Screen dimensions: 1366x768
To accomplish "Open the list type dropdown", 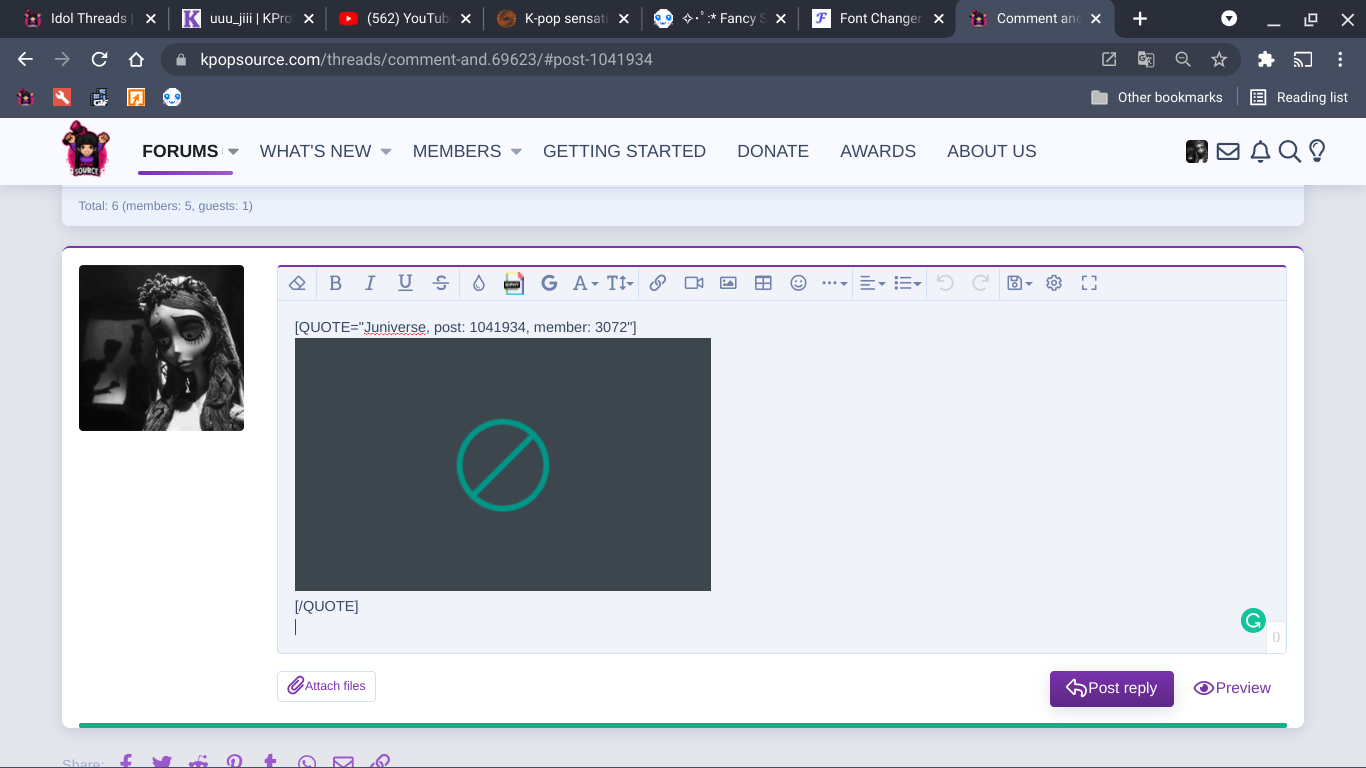I will (x=908, y=283).
